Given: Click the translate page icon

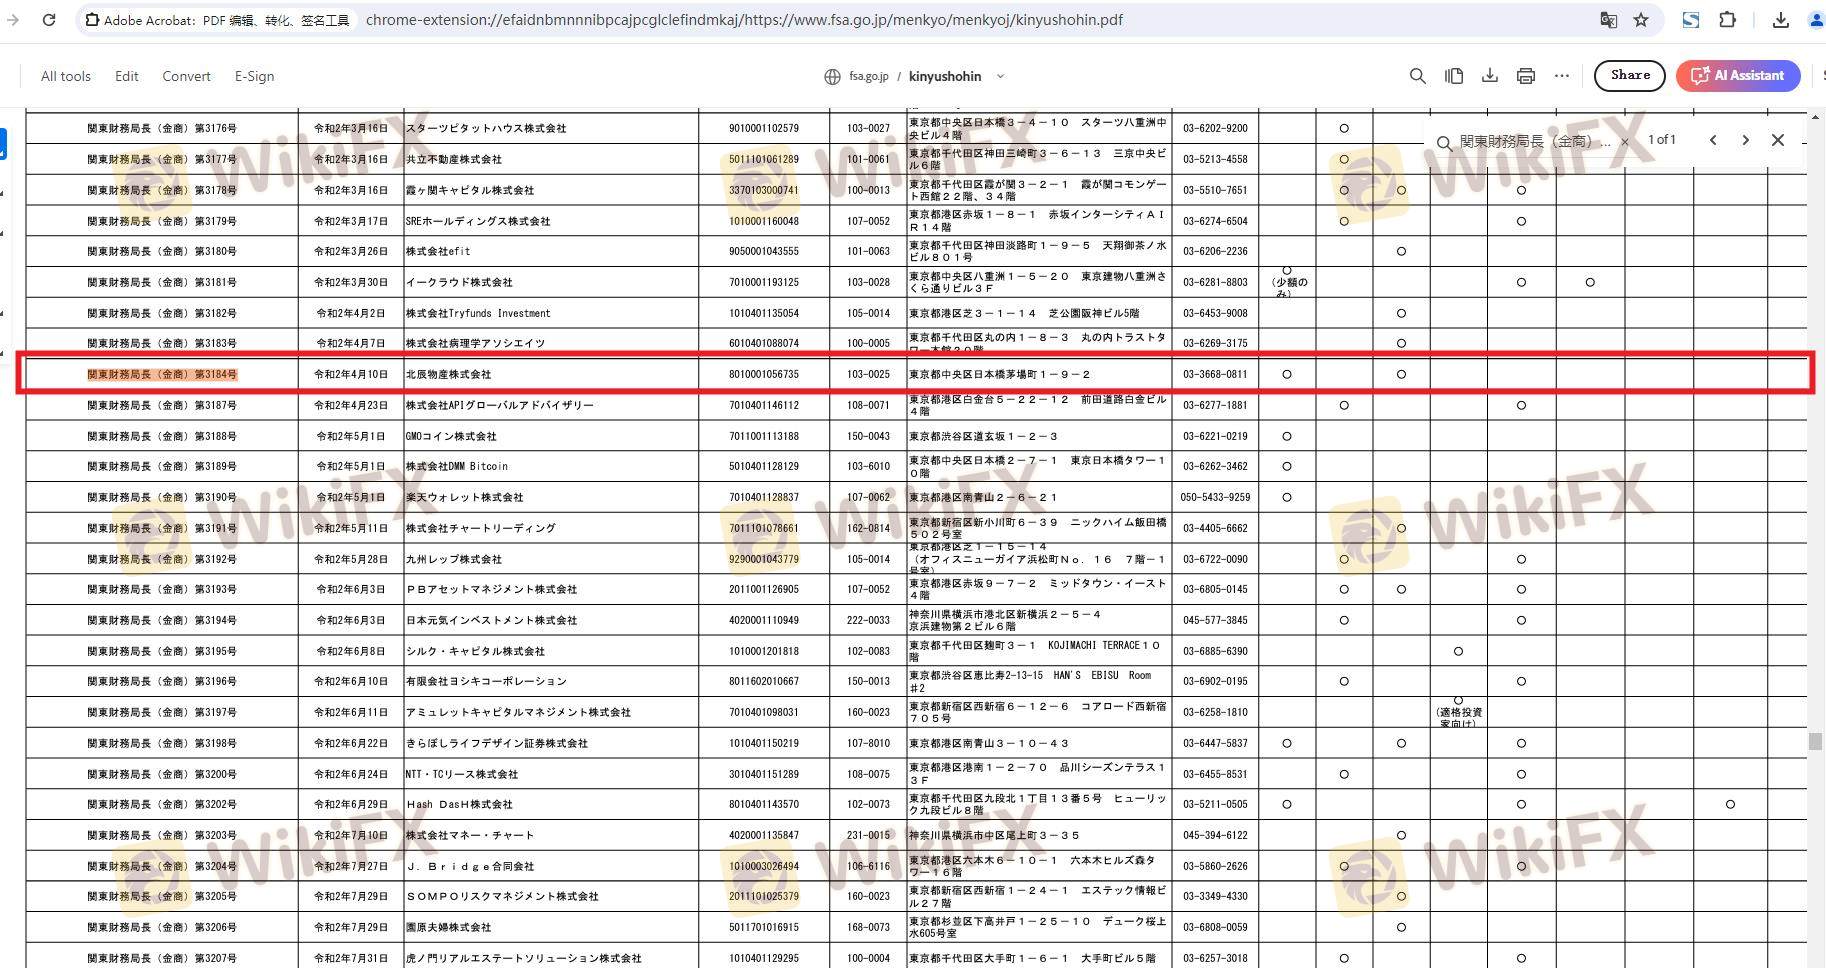Looking at the screenshot, I should (x=1608, y=20).
